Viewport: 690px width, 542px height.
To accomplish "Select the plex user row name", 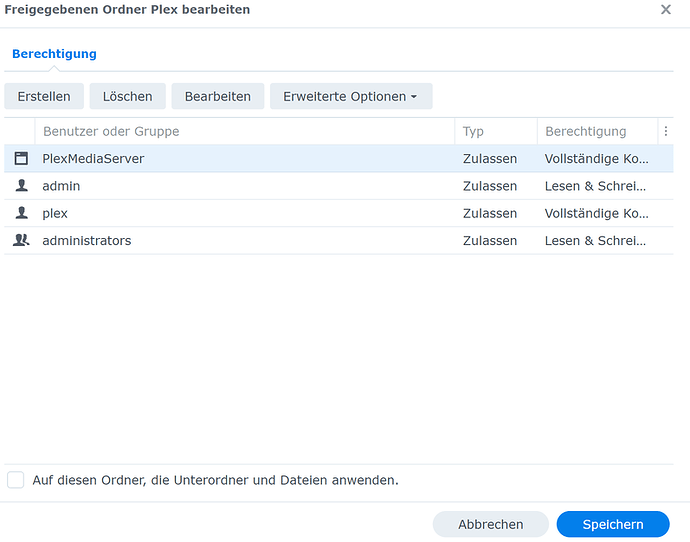I will [55, 213].
